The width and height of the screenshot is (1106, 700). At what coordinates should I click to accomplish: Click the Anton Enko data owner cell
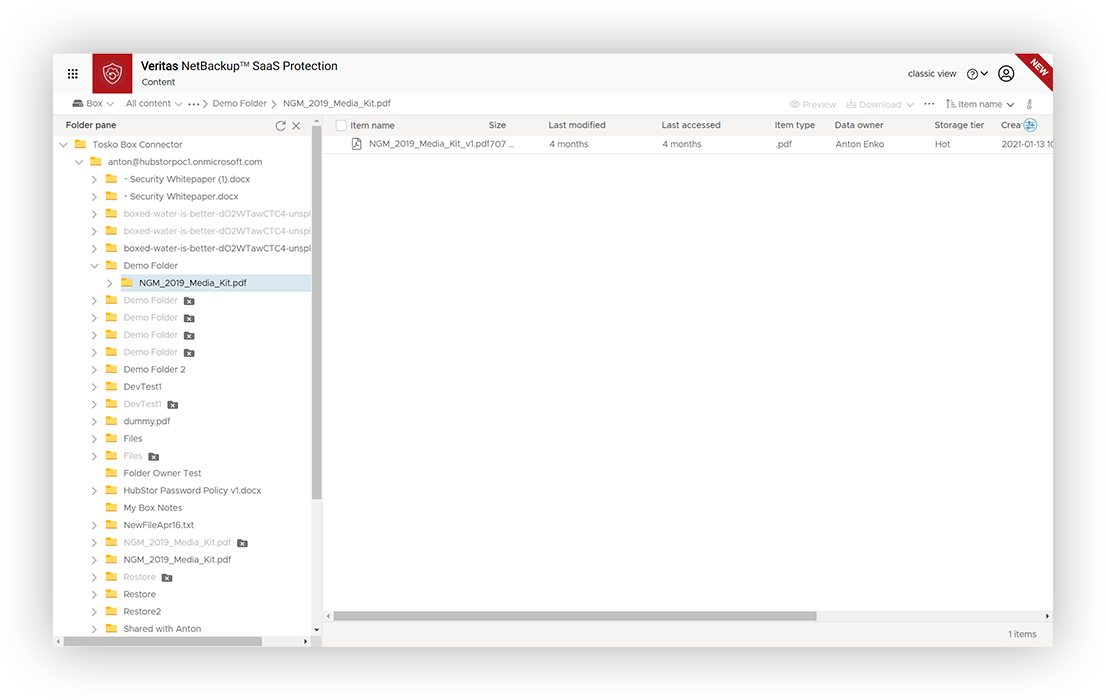[859, 144]
